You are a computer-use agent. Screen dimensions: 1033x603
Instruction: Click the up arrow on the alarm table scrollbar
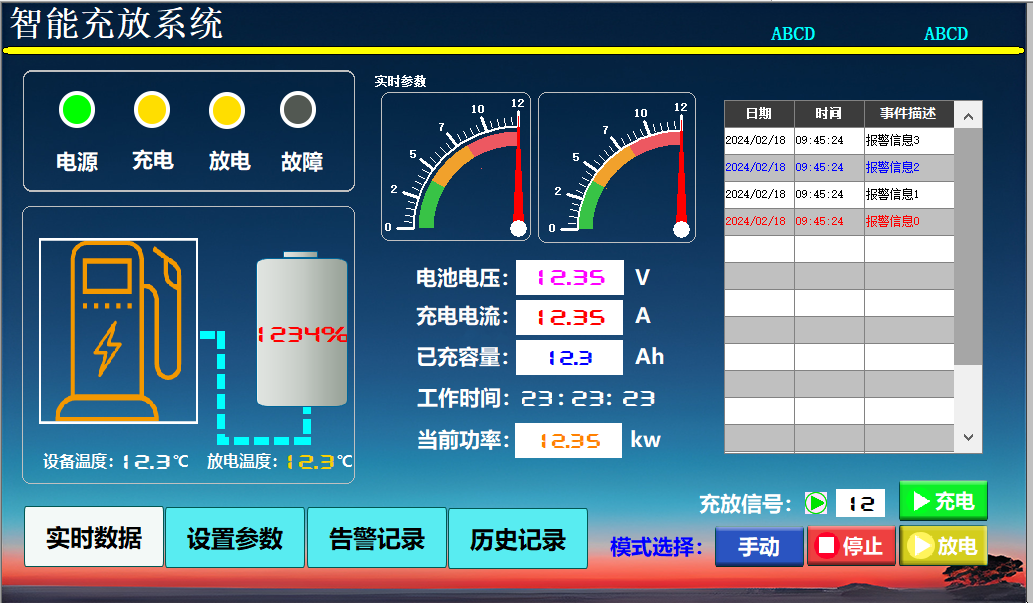click(967, 114)
